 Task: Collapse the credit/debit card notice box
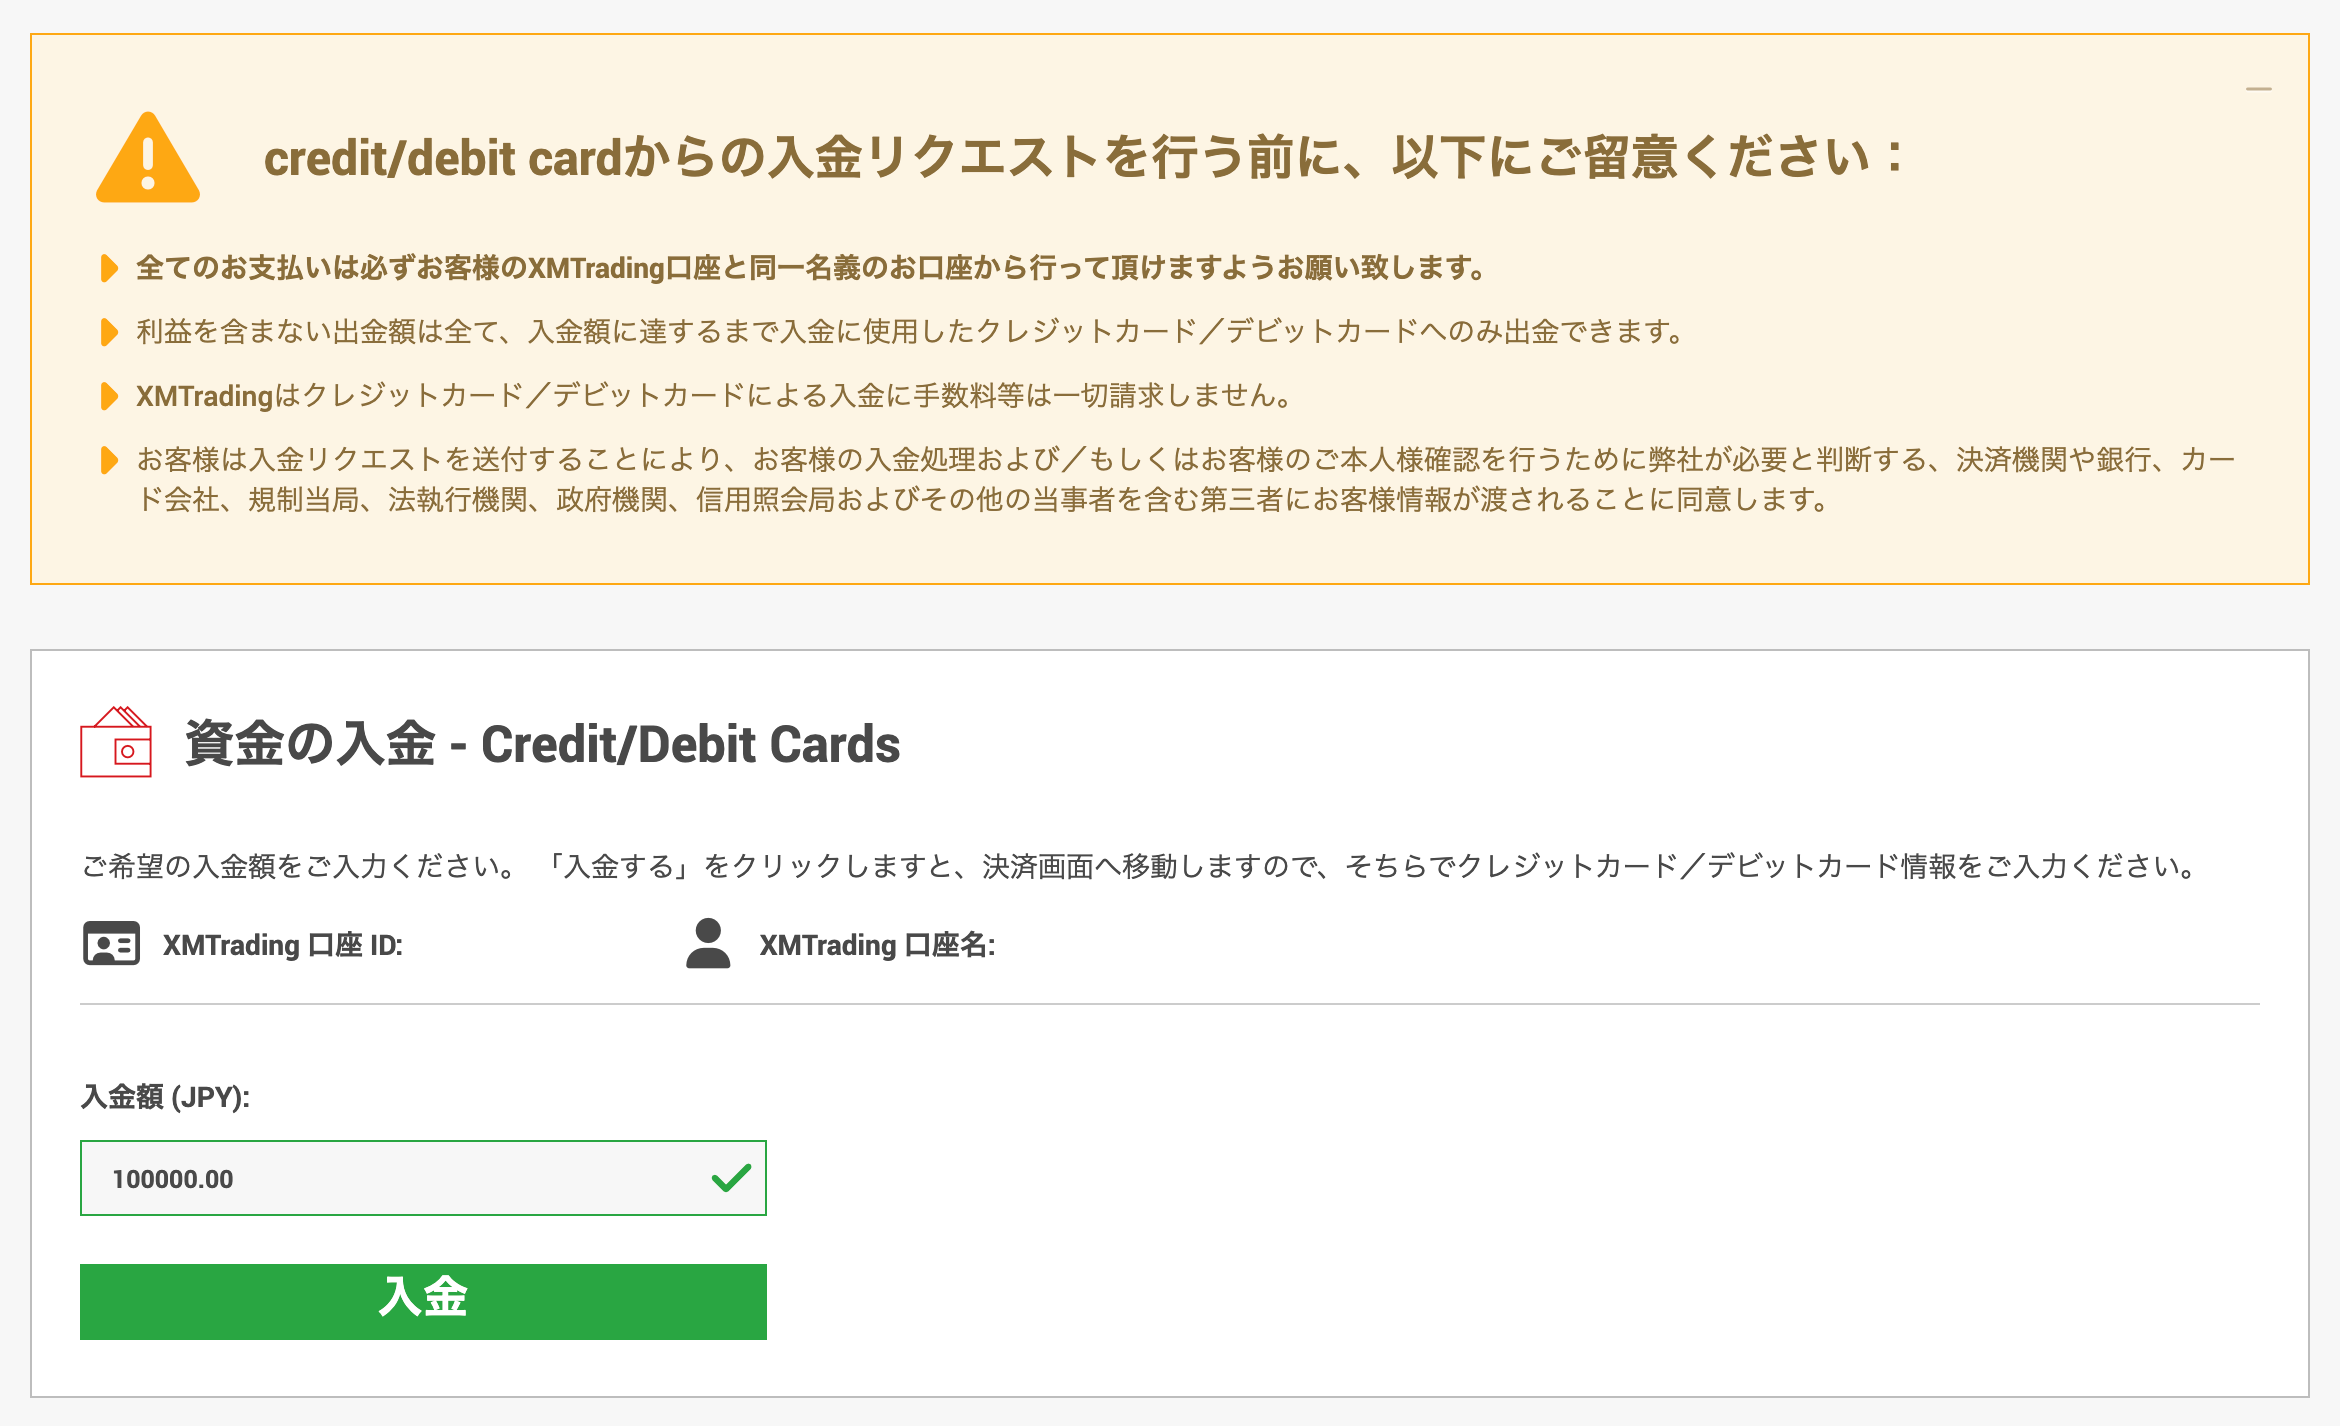pos(2258,90)
